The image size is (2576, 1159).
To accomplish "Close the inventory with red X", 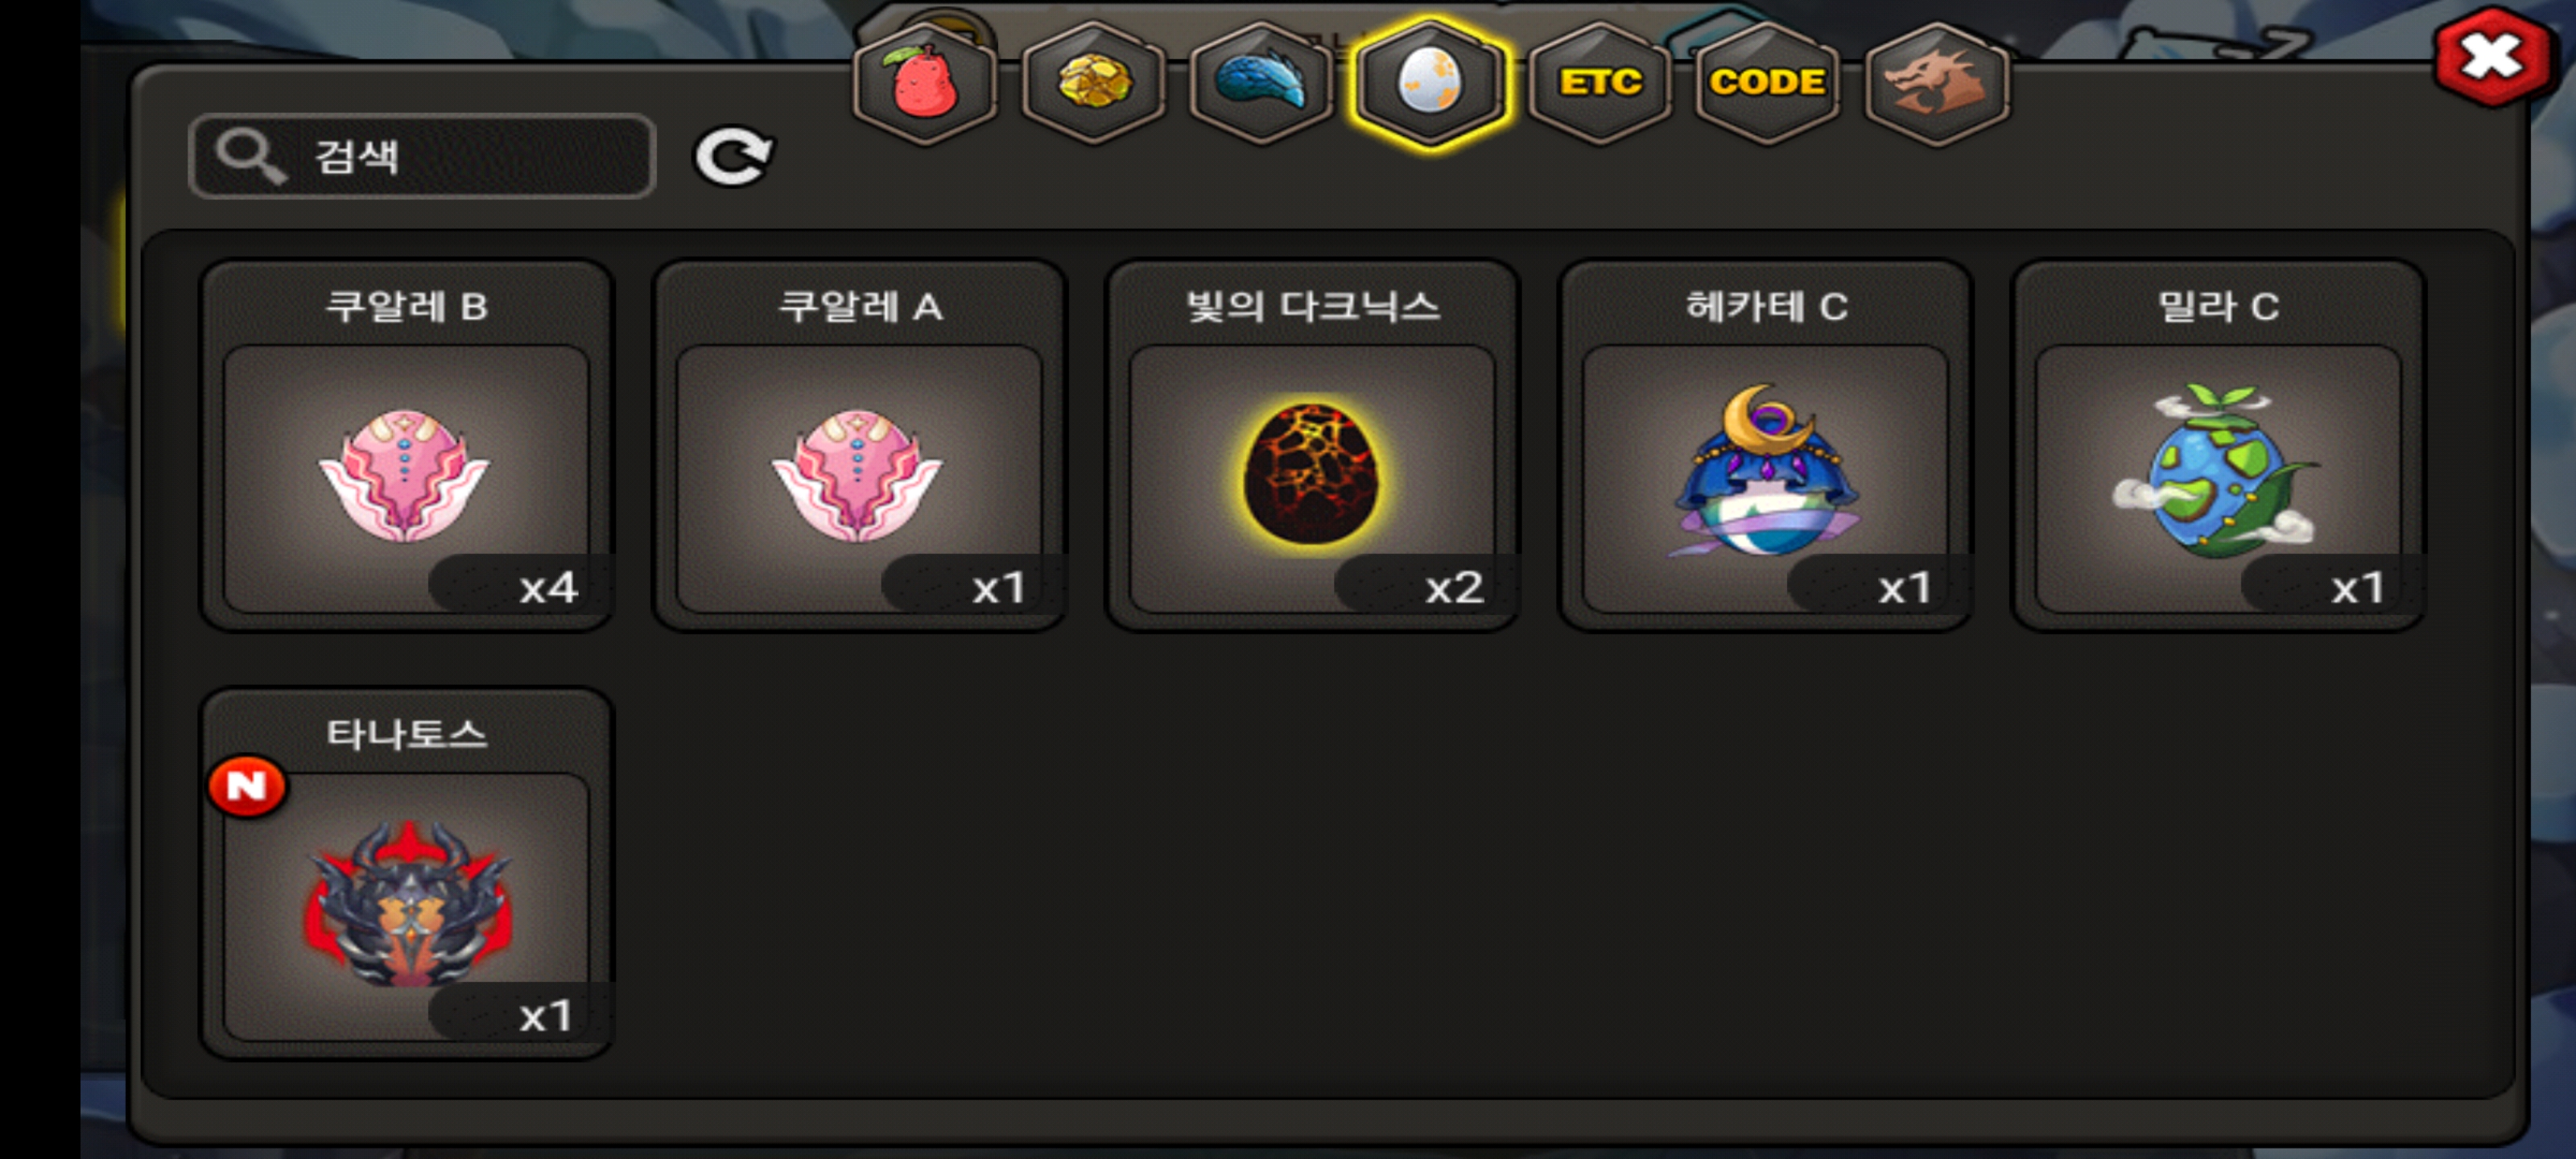I will click(2490, 57).
